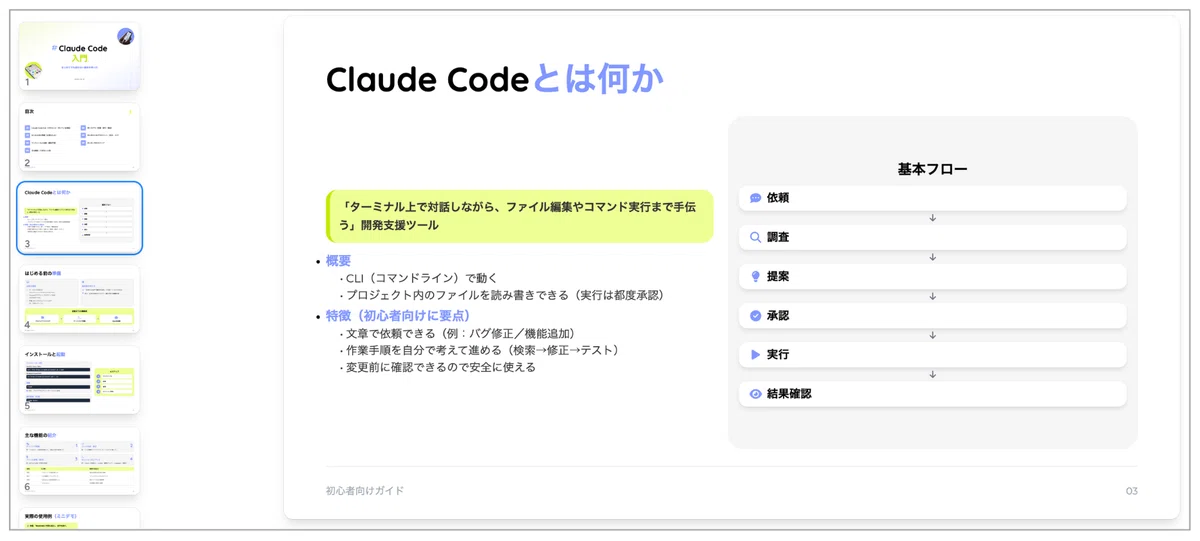
Task: Click the 基本フロー panel heading
Action: pyautogui.click(x=932, y=169)
